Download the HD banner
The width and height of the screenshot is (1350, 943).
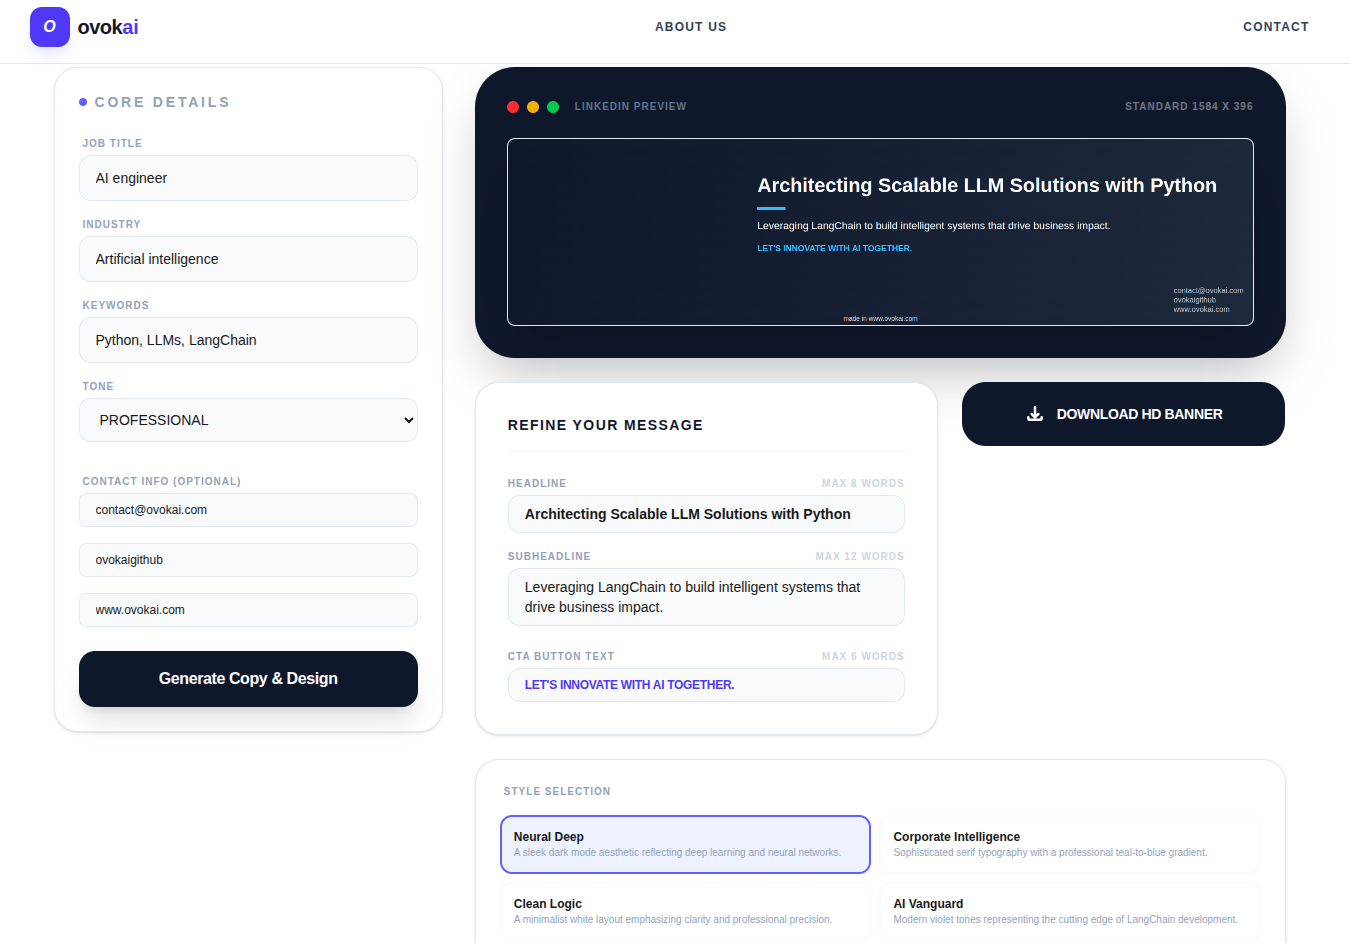click(1123, 413)
